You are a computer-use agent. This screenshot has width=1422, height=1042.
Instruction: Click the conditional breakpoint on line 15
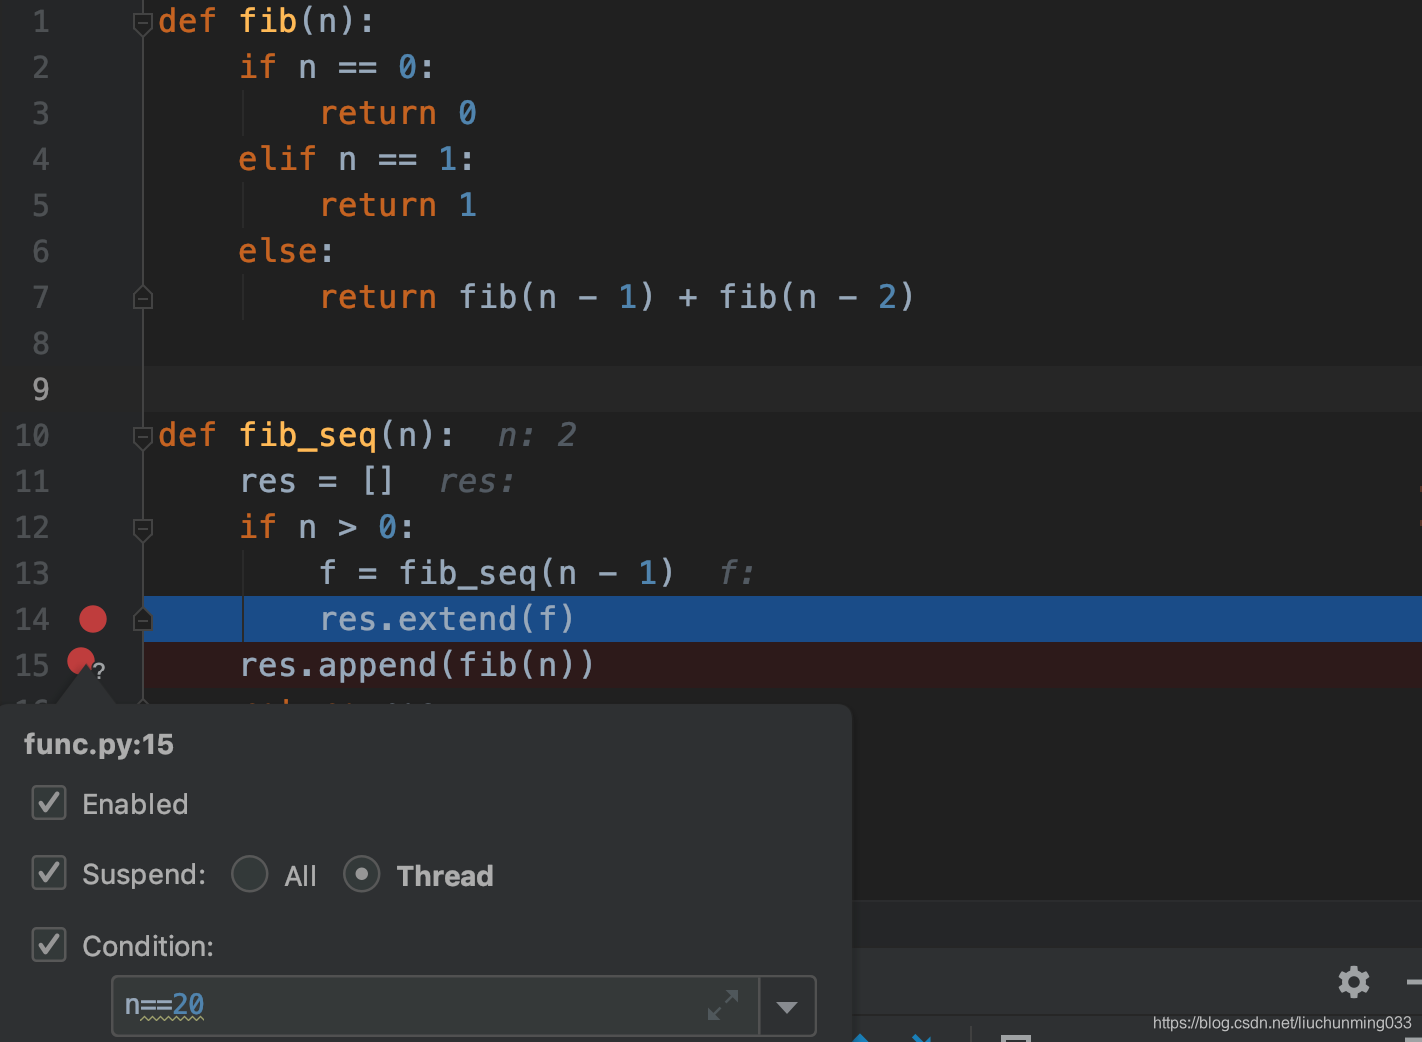coord(81,662)
